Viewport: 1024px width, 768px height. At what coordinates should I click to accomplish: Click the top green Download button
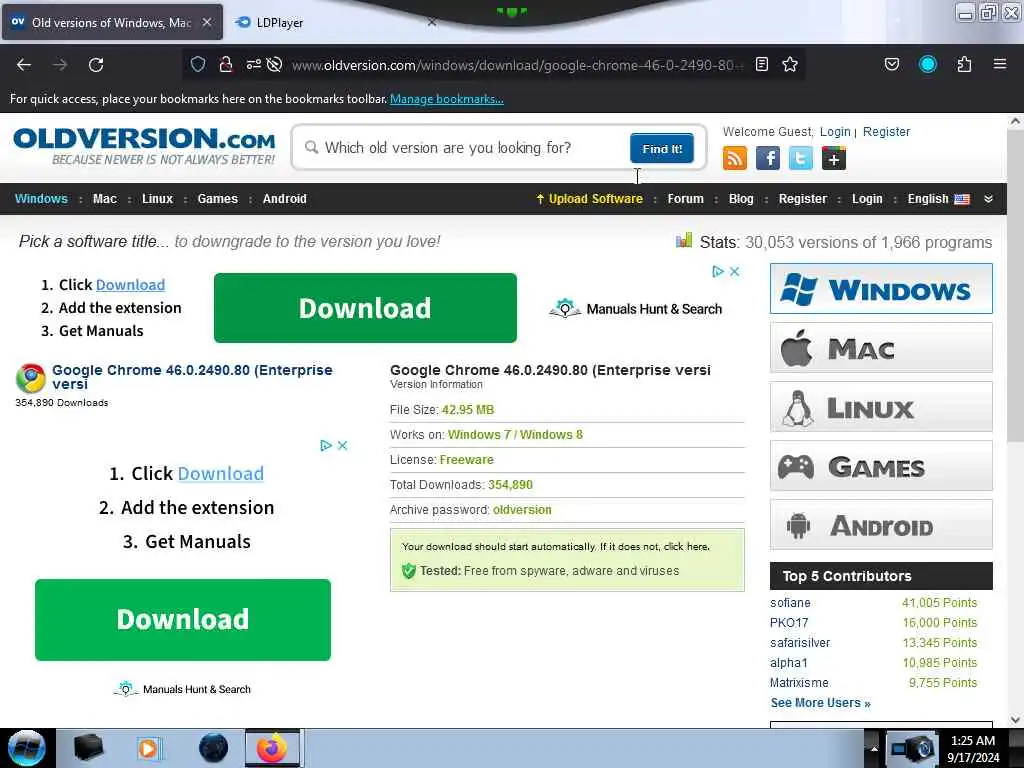coord(365,308)
